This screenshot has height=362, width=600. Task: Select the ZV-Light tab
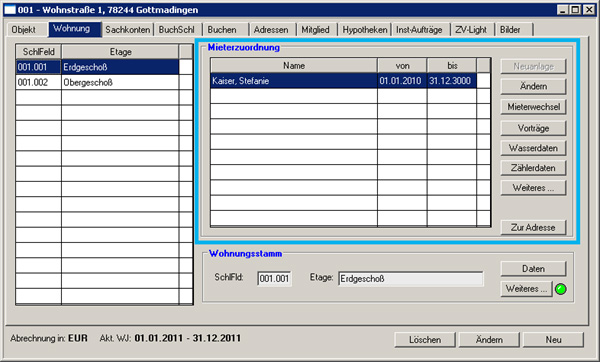pos(471,30)
